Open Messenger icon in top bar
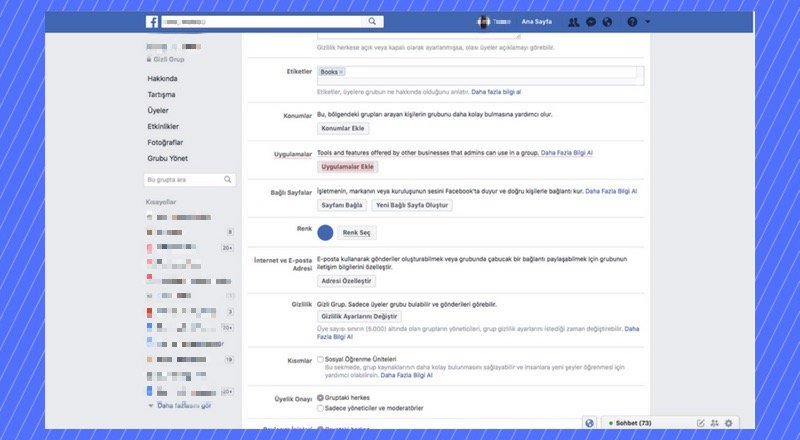Screen dimensions: 800x440 pyautogui.click(x=592, y=21)
